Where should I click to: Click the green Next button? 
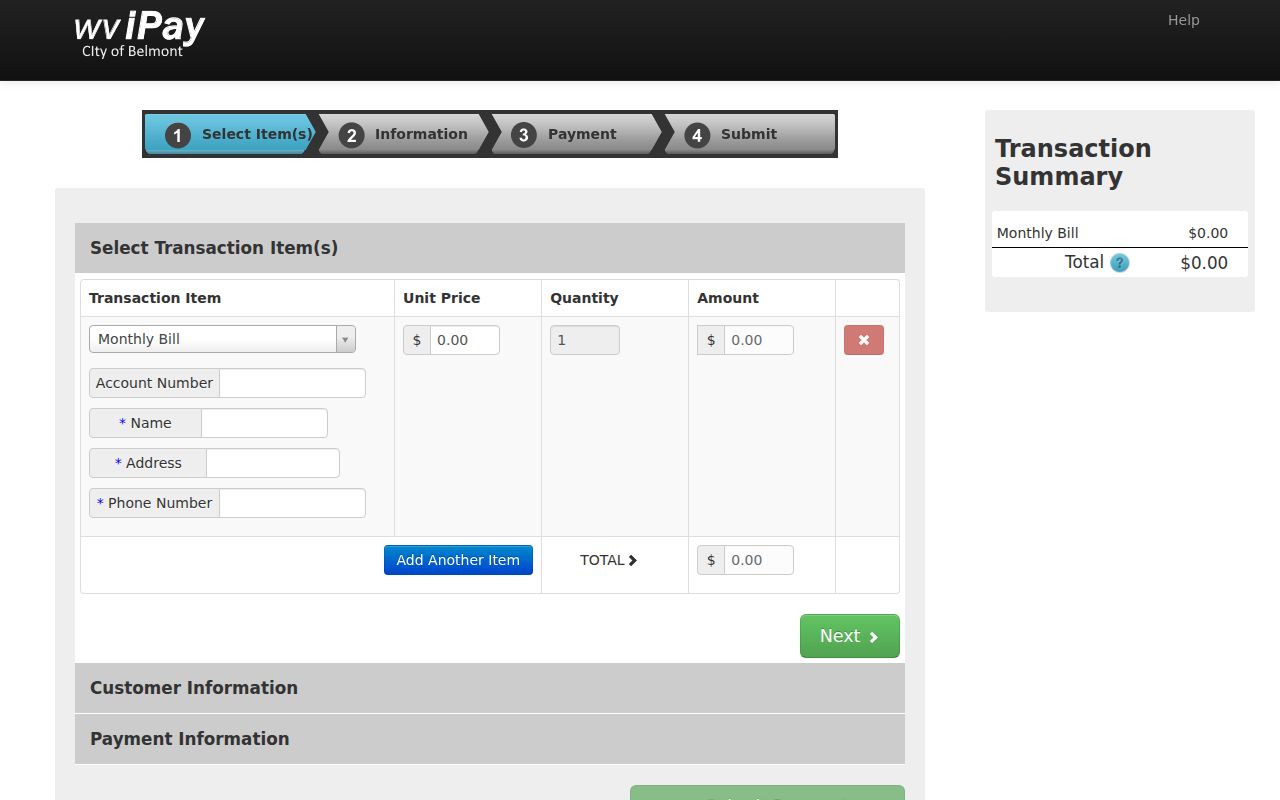tap(850, 636)
